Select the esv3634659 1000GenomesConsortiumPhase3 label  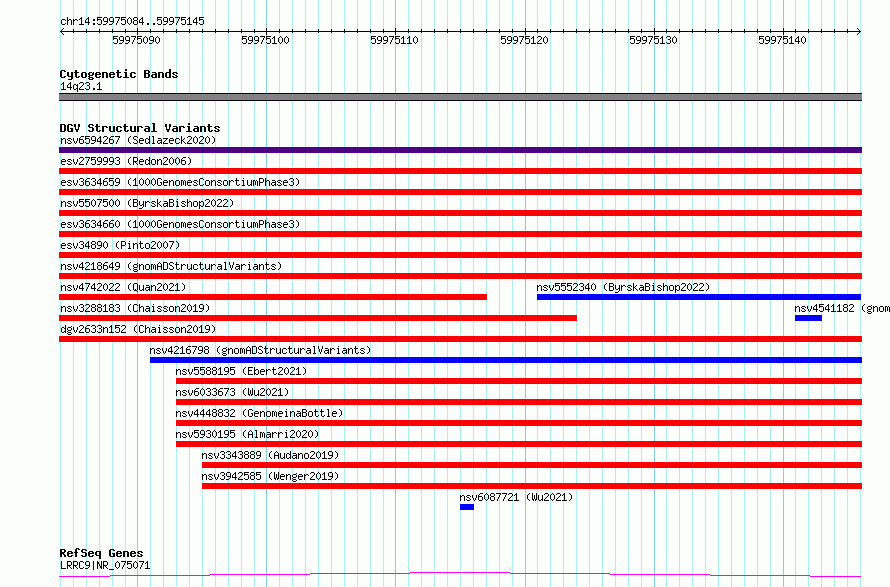point(180,182)
